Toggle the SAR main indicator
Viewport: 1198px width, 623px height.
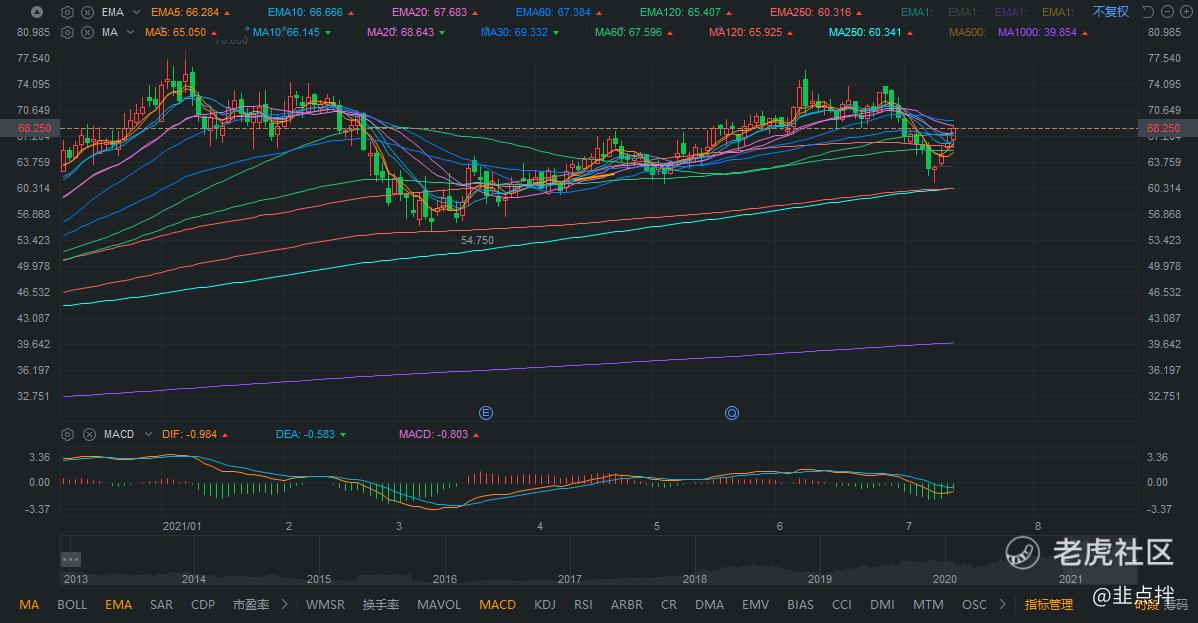[161, 605]
